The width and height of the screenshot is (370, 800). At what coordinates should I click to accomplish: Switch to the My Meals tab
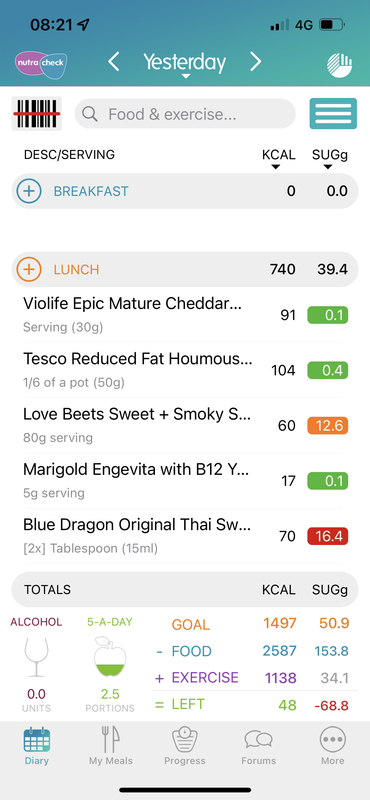[x=111, y=746]
